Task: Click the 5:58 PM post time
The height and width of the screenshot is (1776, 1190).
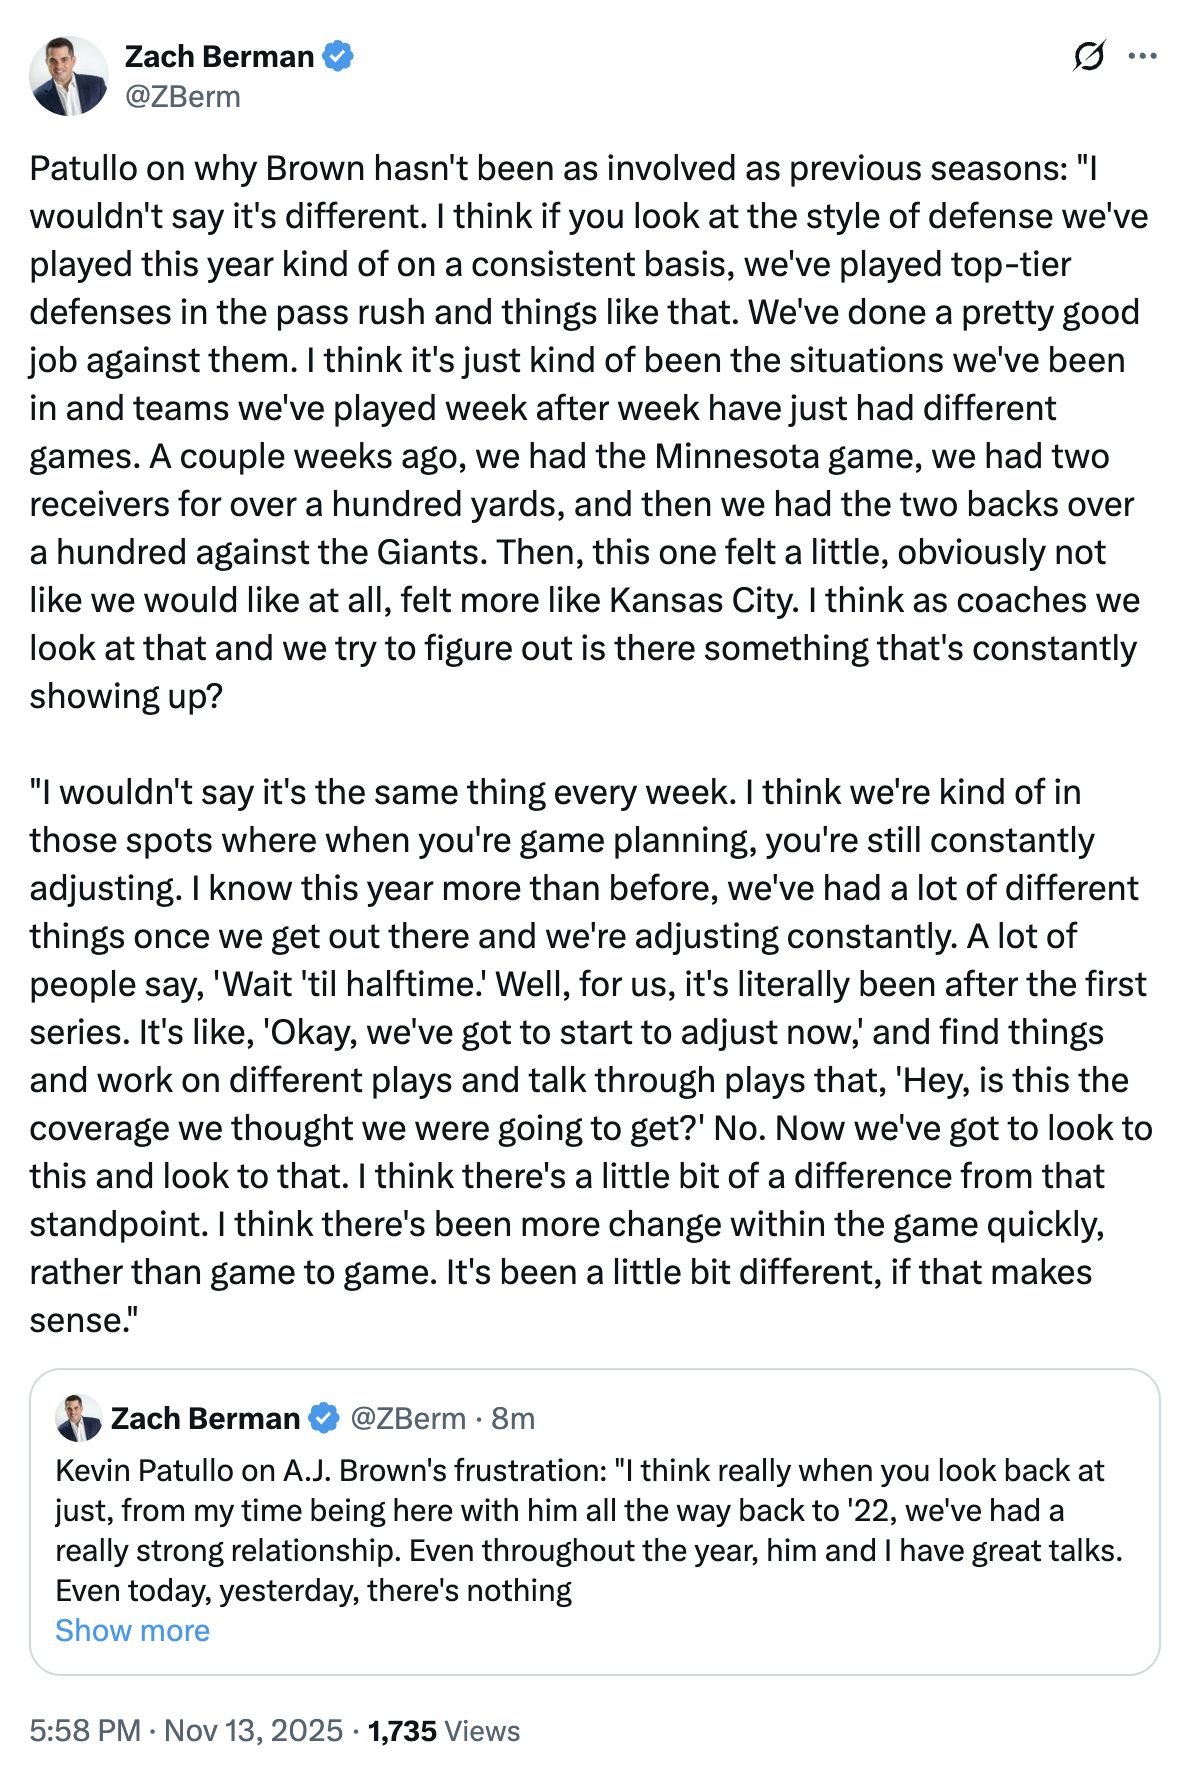Action: (85, 1731)
